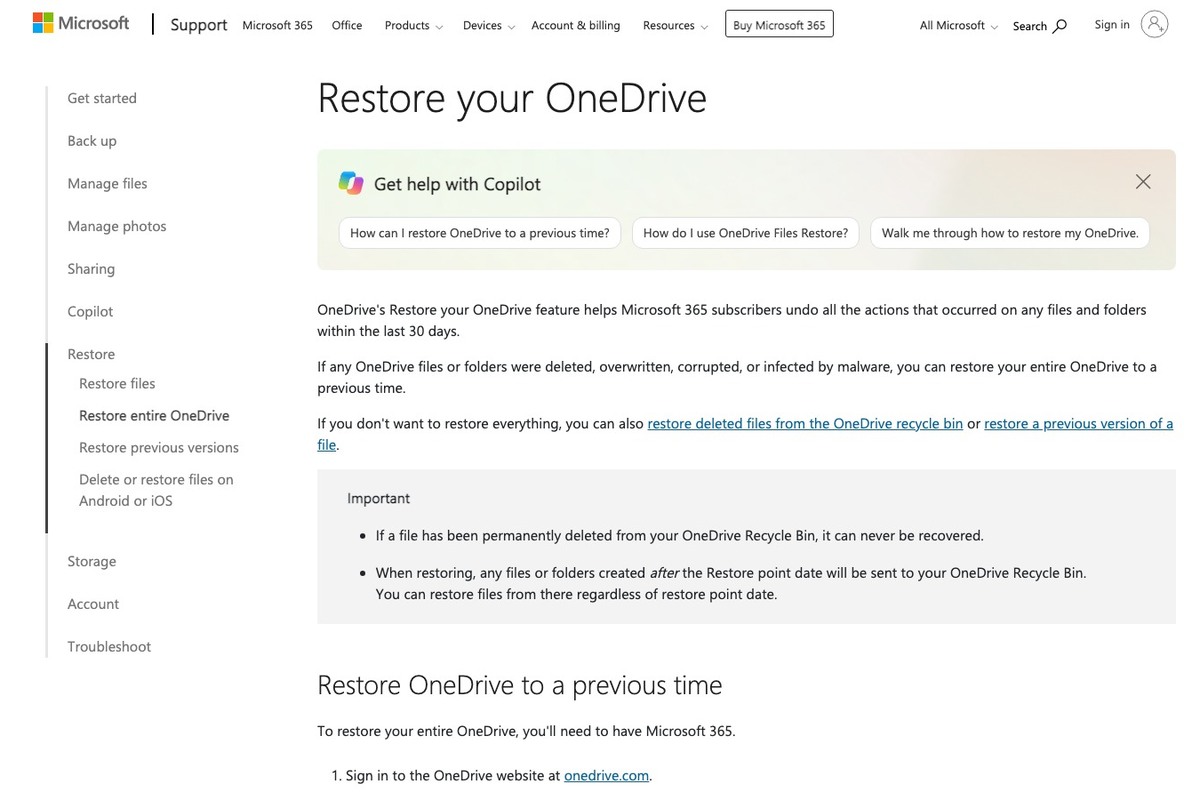
Task: Open Account & billing nav item
Action: (x=575, y=25)
